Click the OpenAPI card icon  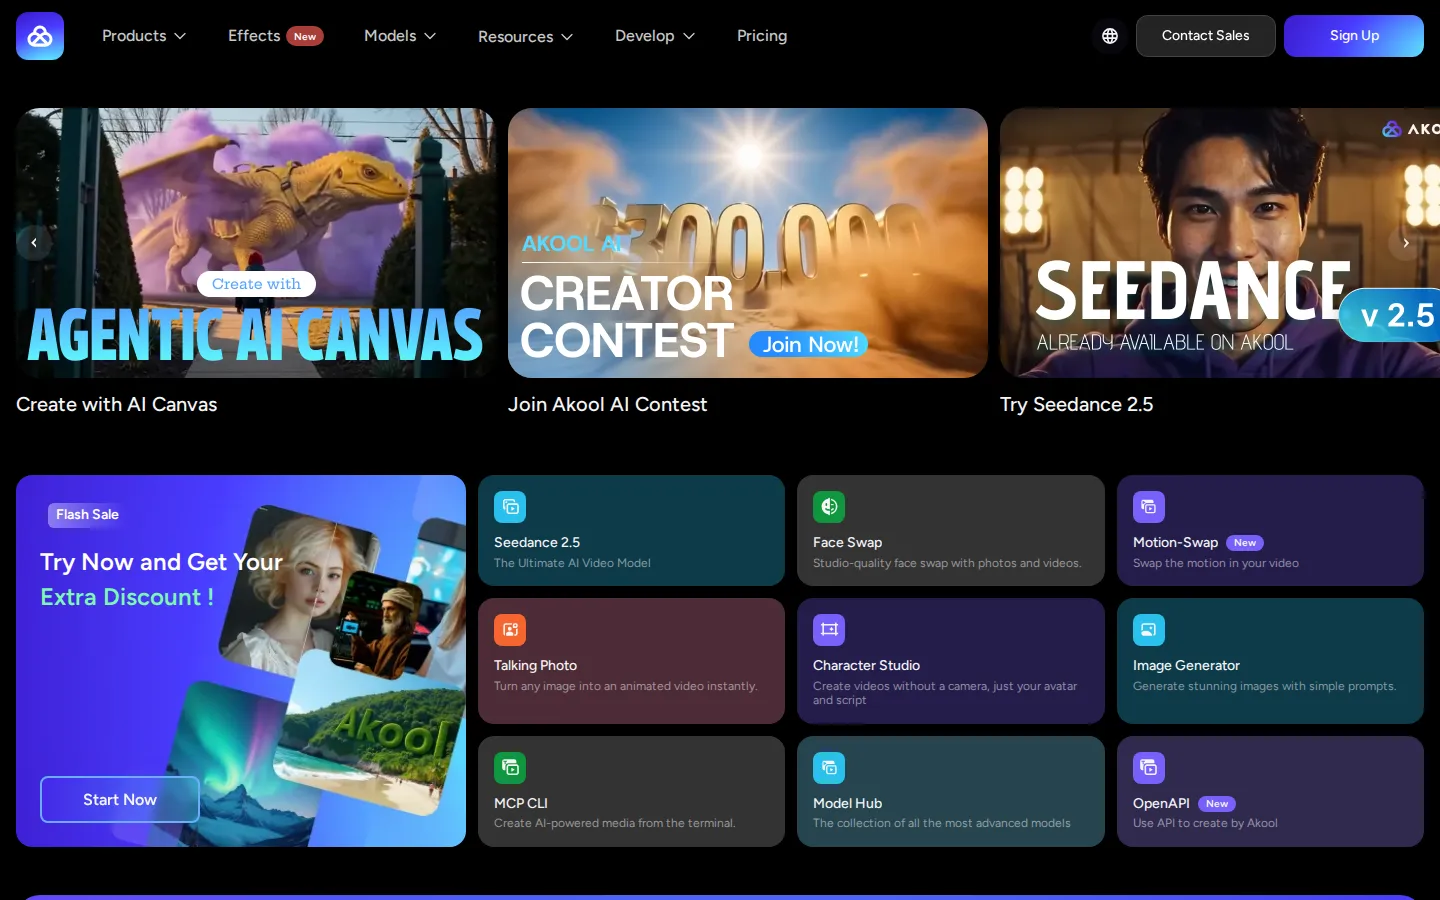(x=1149, y=768)
